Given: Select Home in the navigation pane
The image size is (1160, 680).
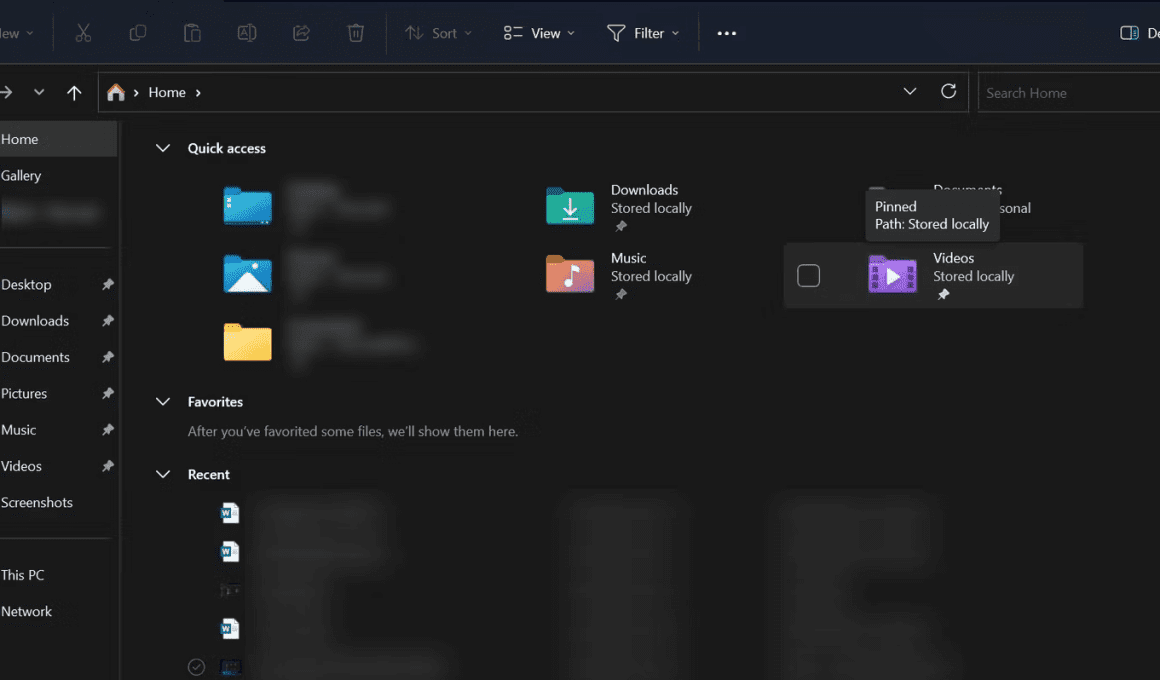Looking at the screenshot, I should point(58,139).
